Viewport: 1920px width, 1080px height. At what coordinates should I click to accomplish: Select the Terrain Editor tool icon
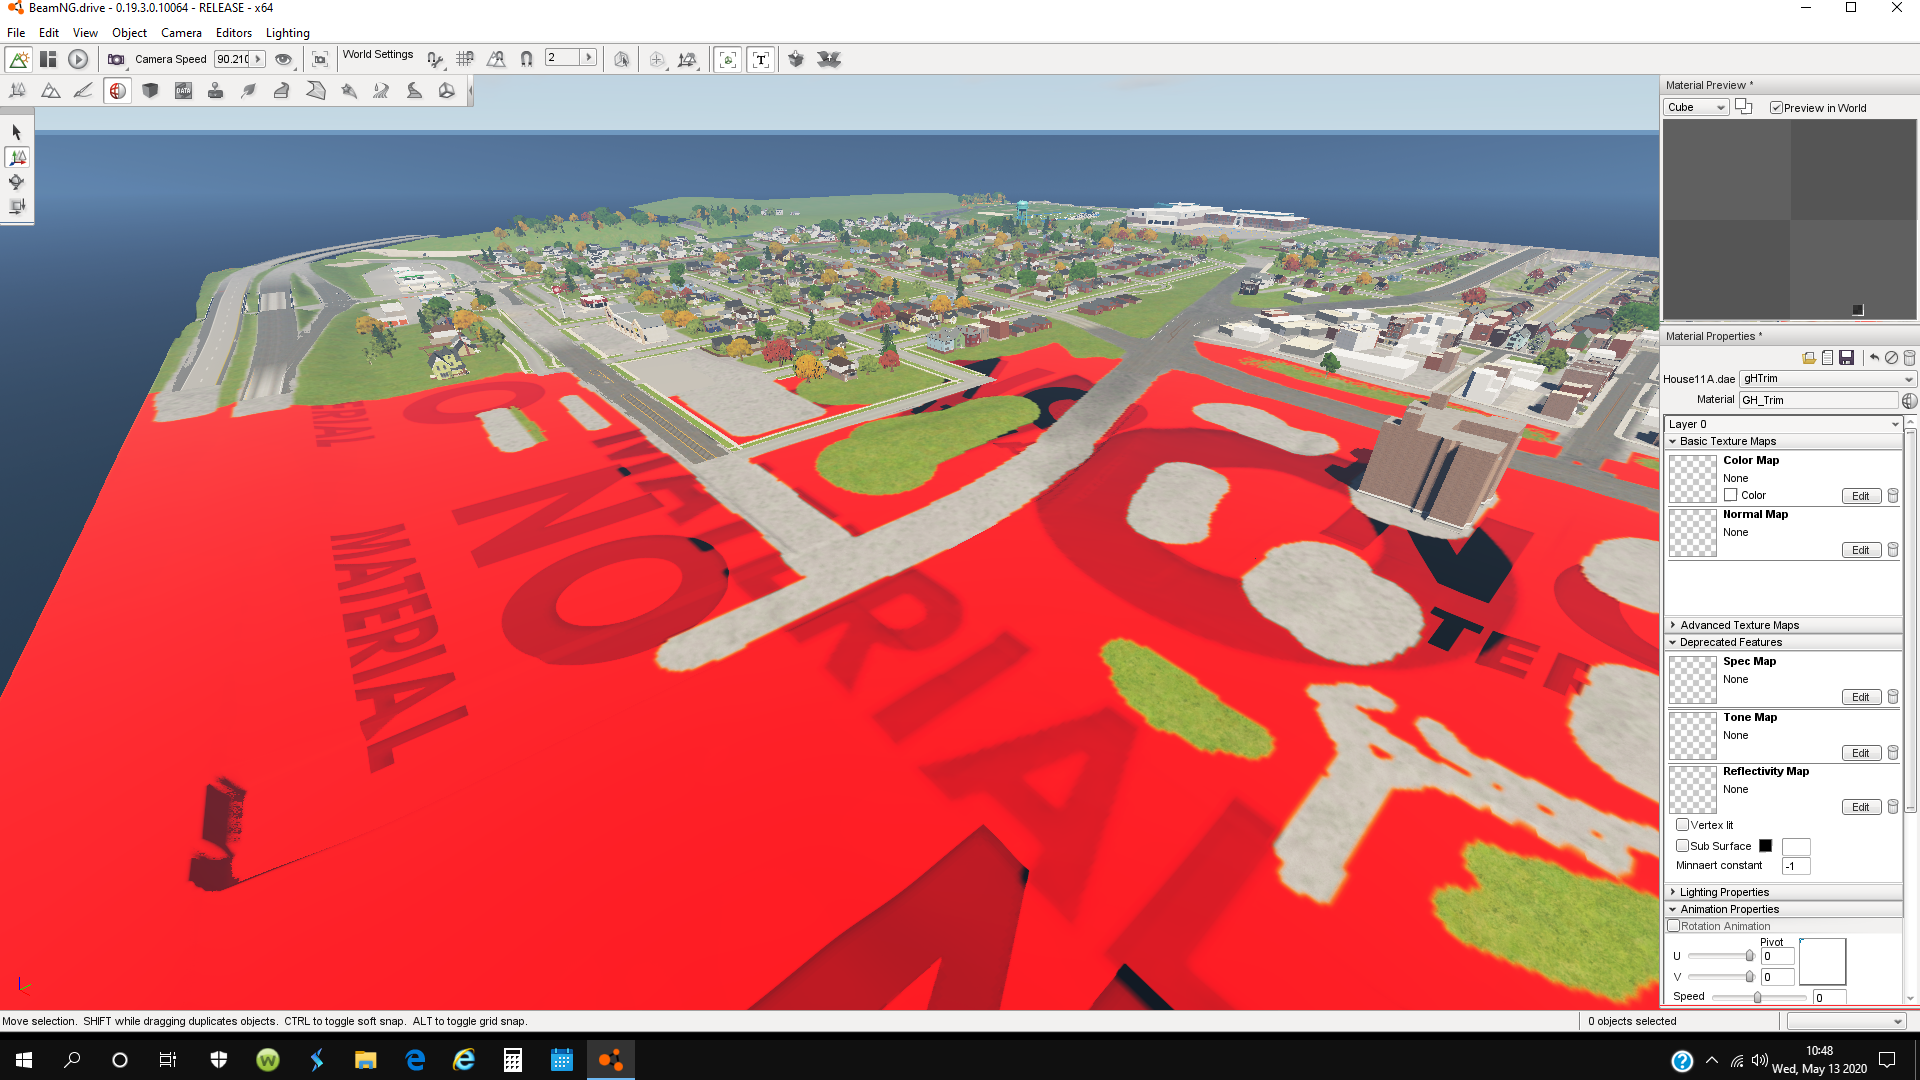(x=50, y=91)
